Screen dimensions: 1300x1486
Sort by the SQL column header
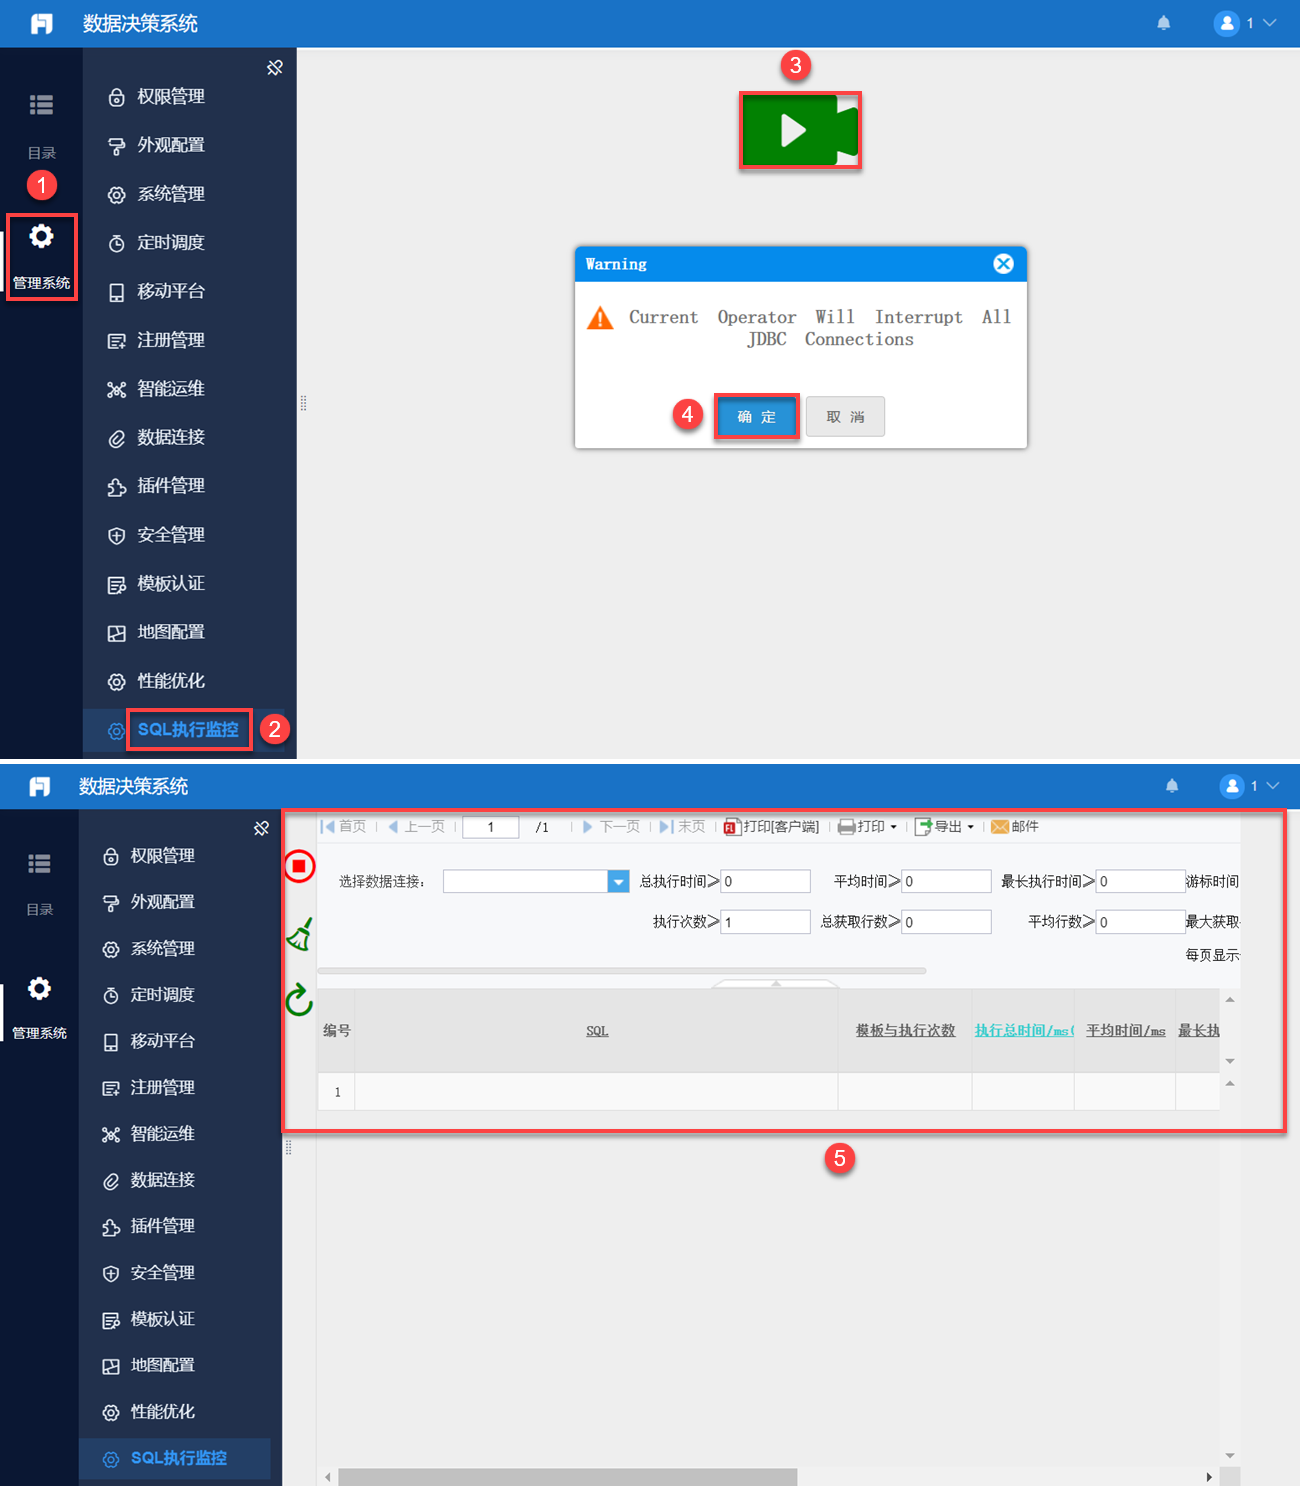coord(597,1031)
